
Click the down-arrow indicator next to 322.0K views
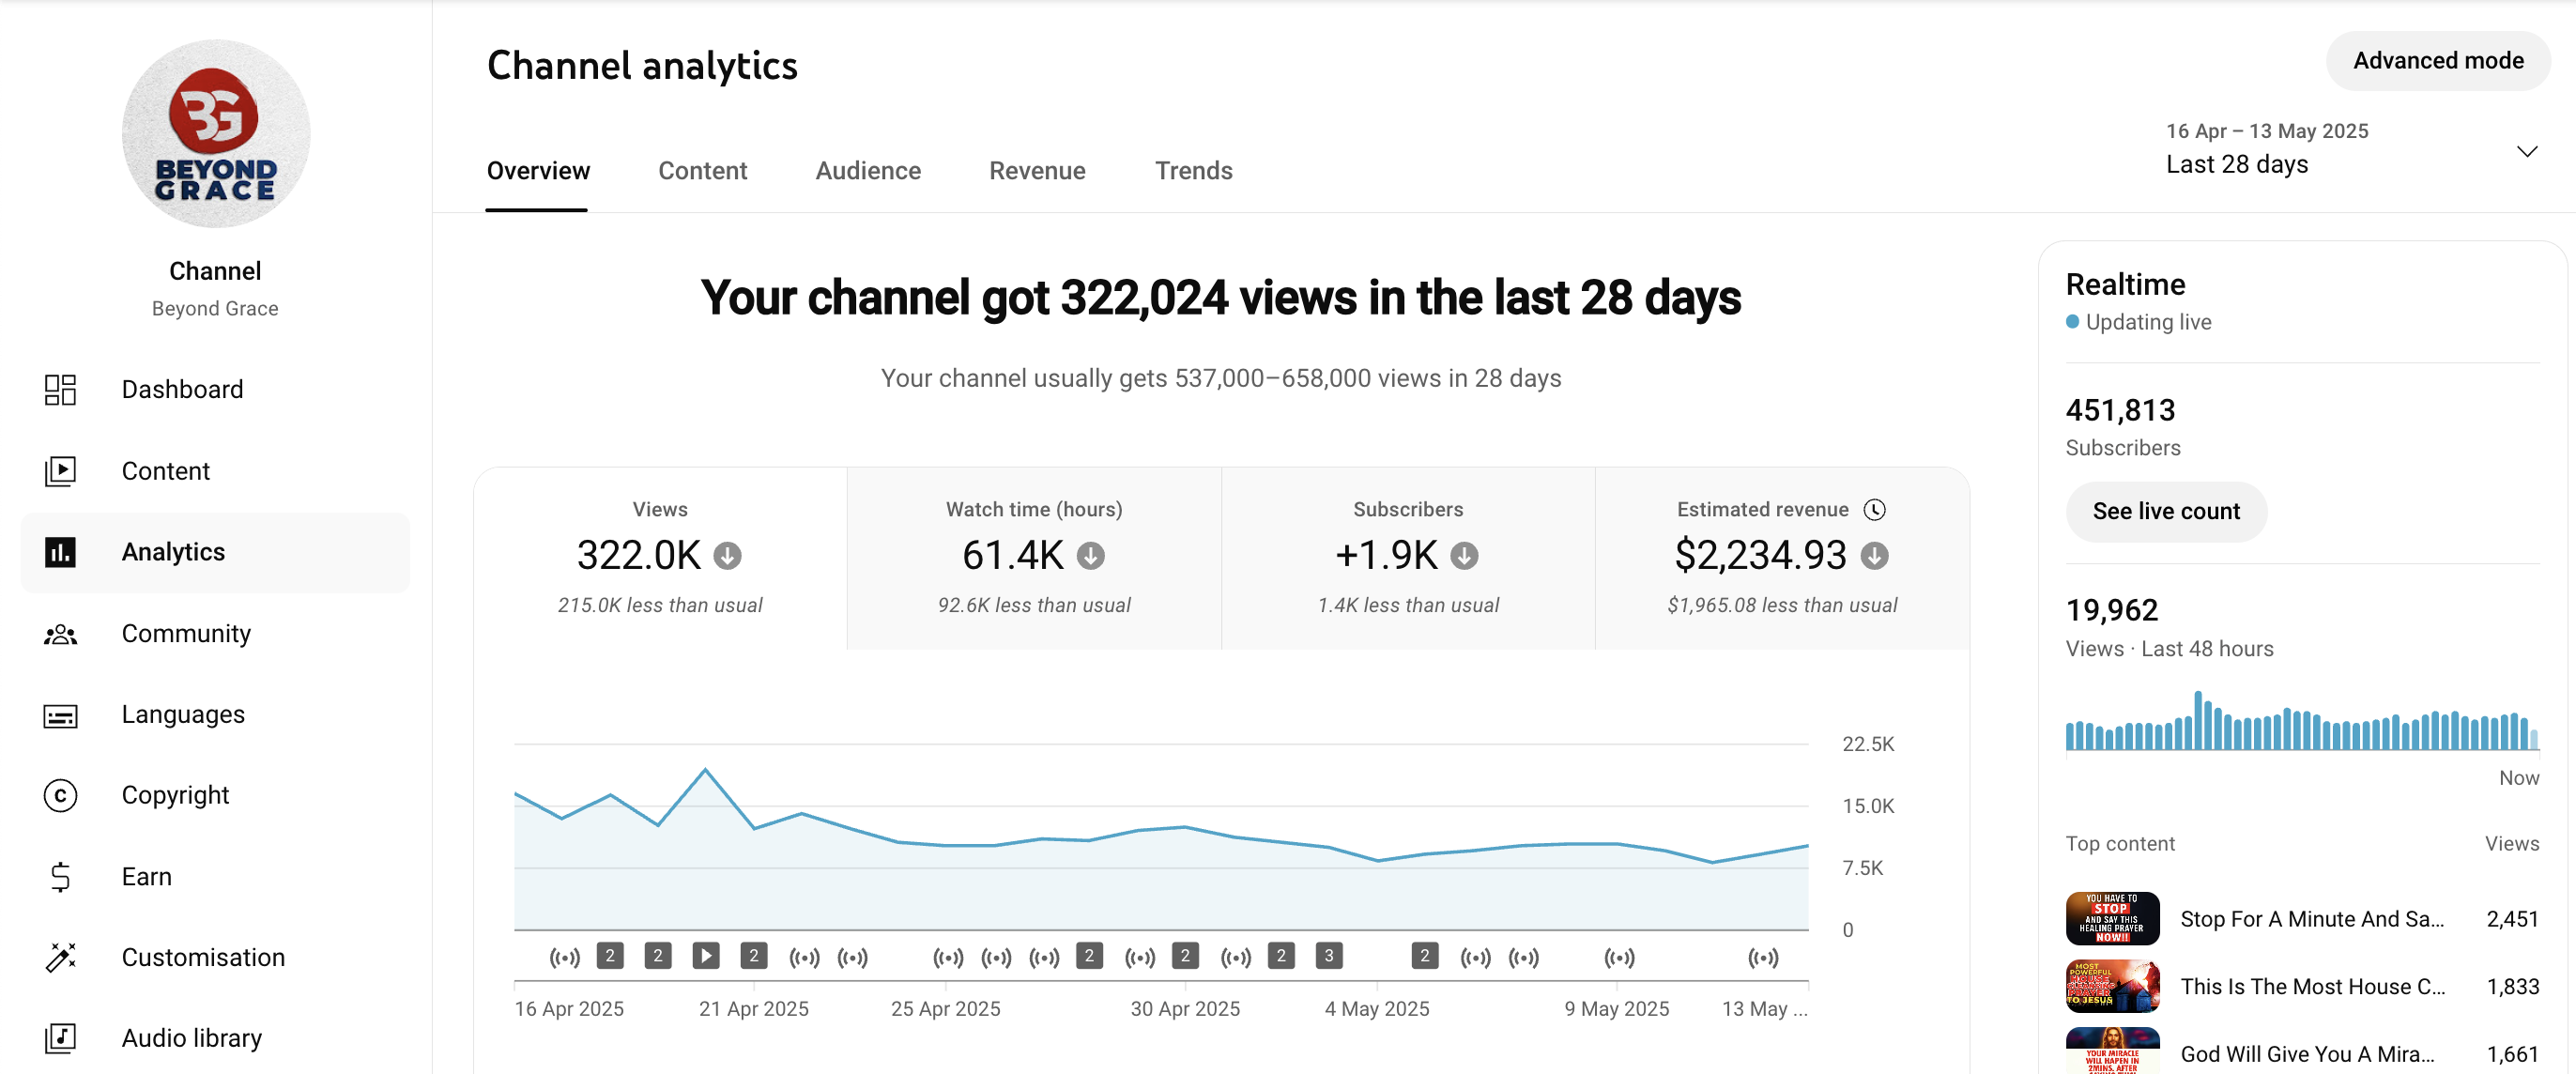click(x=727, y=555)
